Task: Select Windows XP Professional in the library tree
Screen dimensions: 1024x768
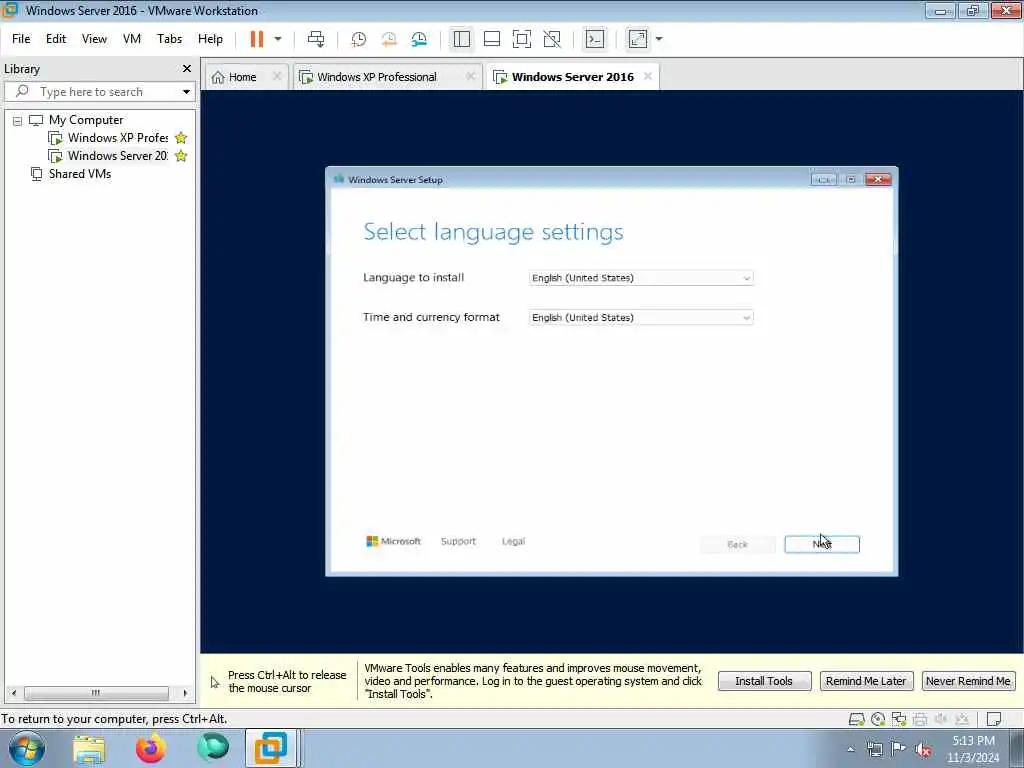Action: [x=118, y=138]
